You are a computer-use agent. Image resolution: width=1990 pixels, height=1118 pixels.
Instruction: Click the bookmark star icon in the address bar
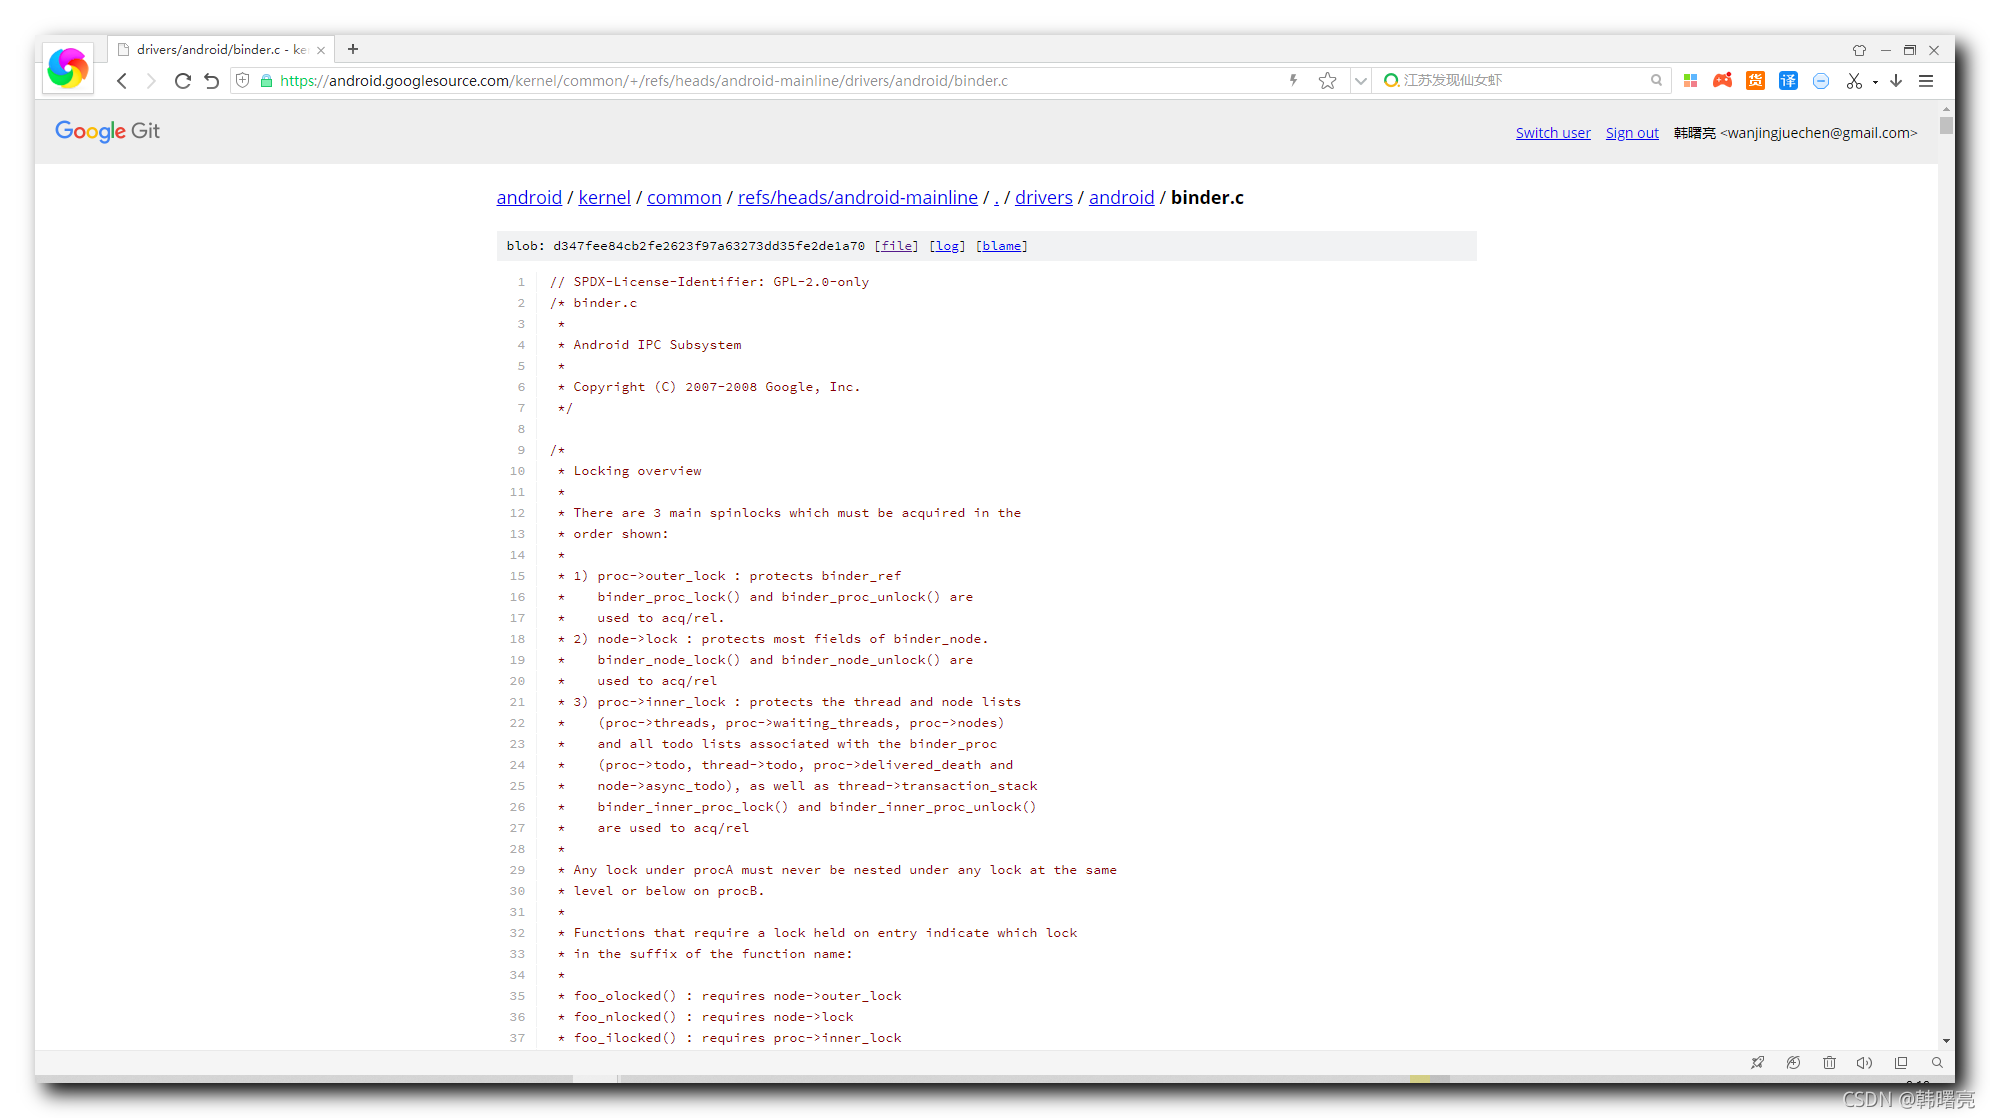(1327, 81)
